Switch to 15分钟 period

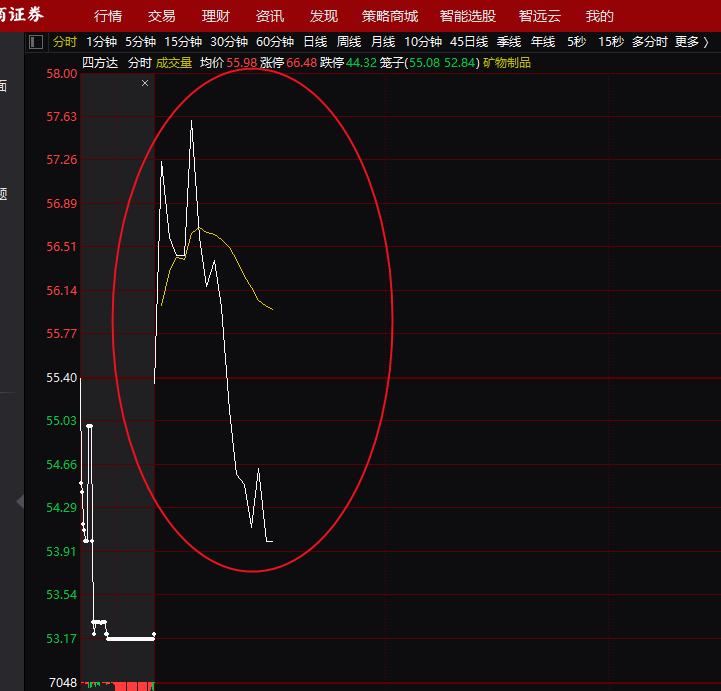(183, 42)
